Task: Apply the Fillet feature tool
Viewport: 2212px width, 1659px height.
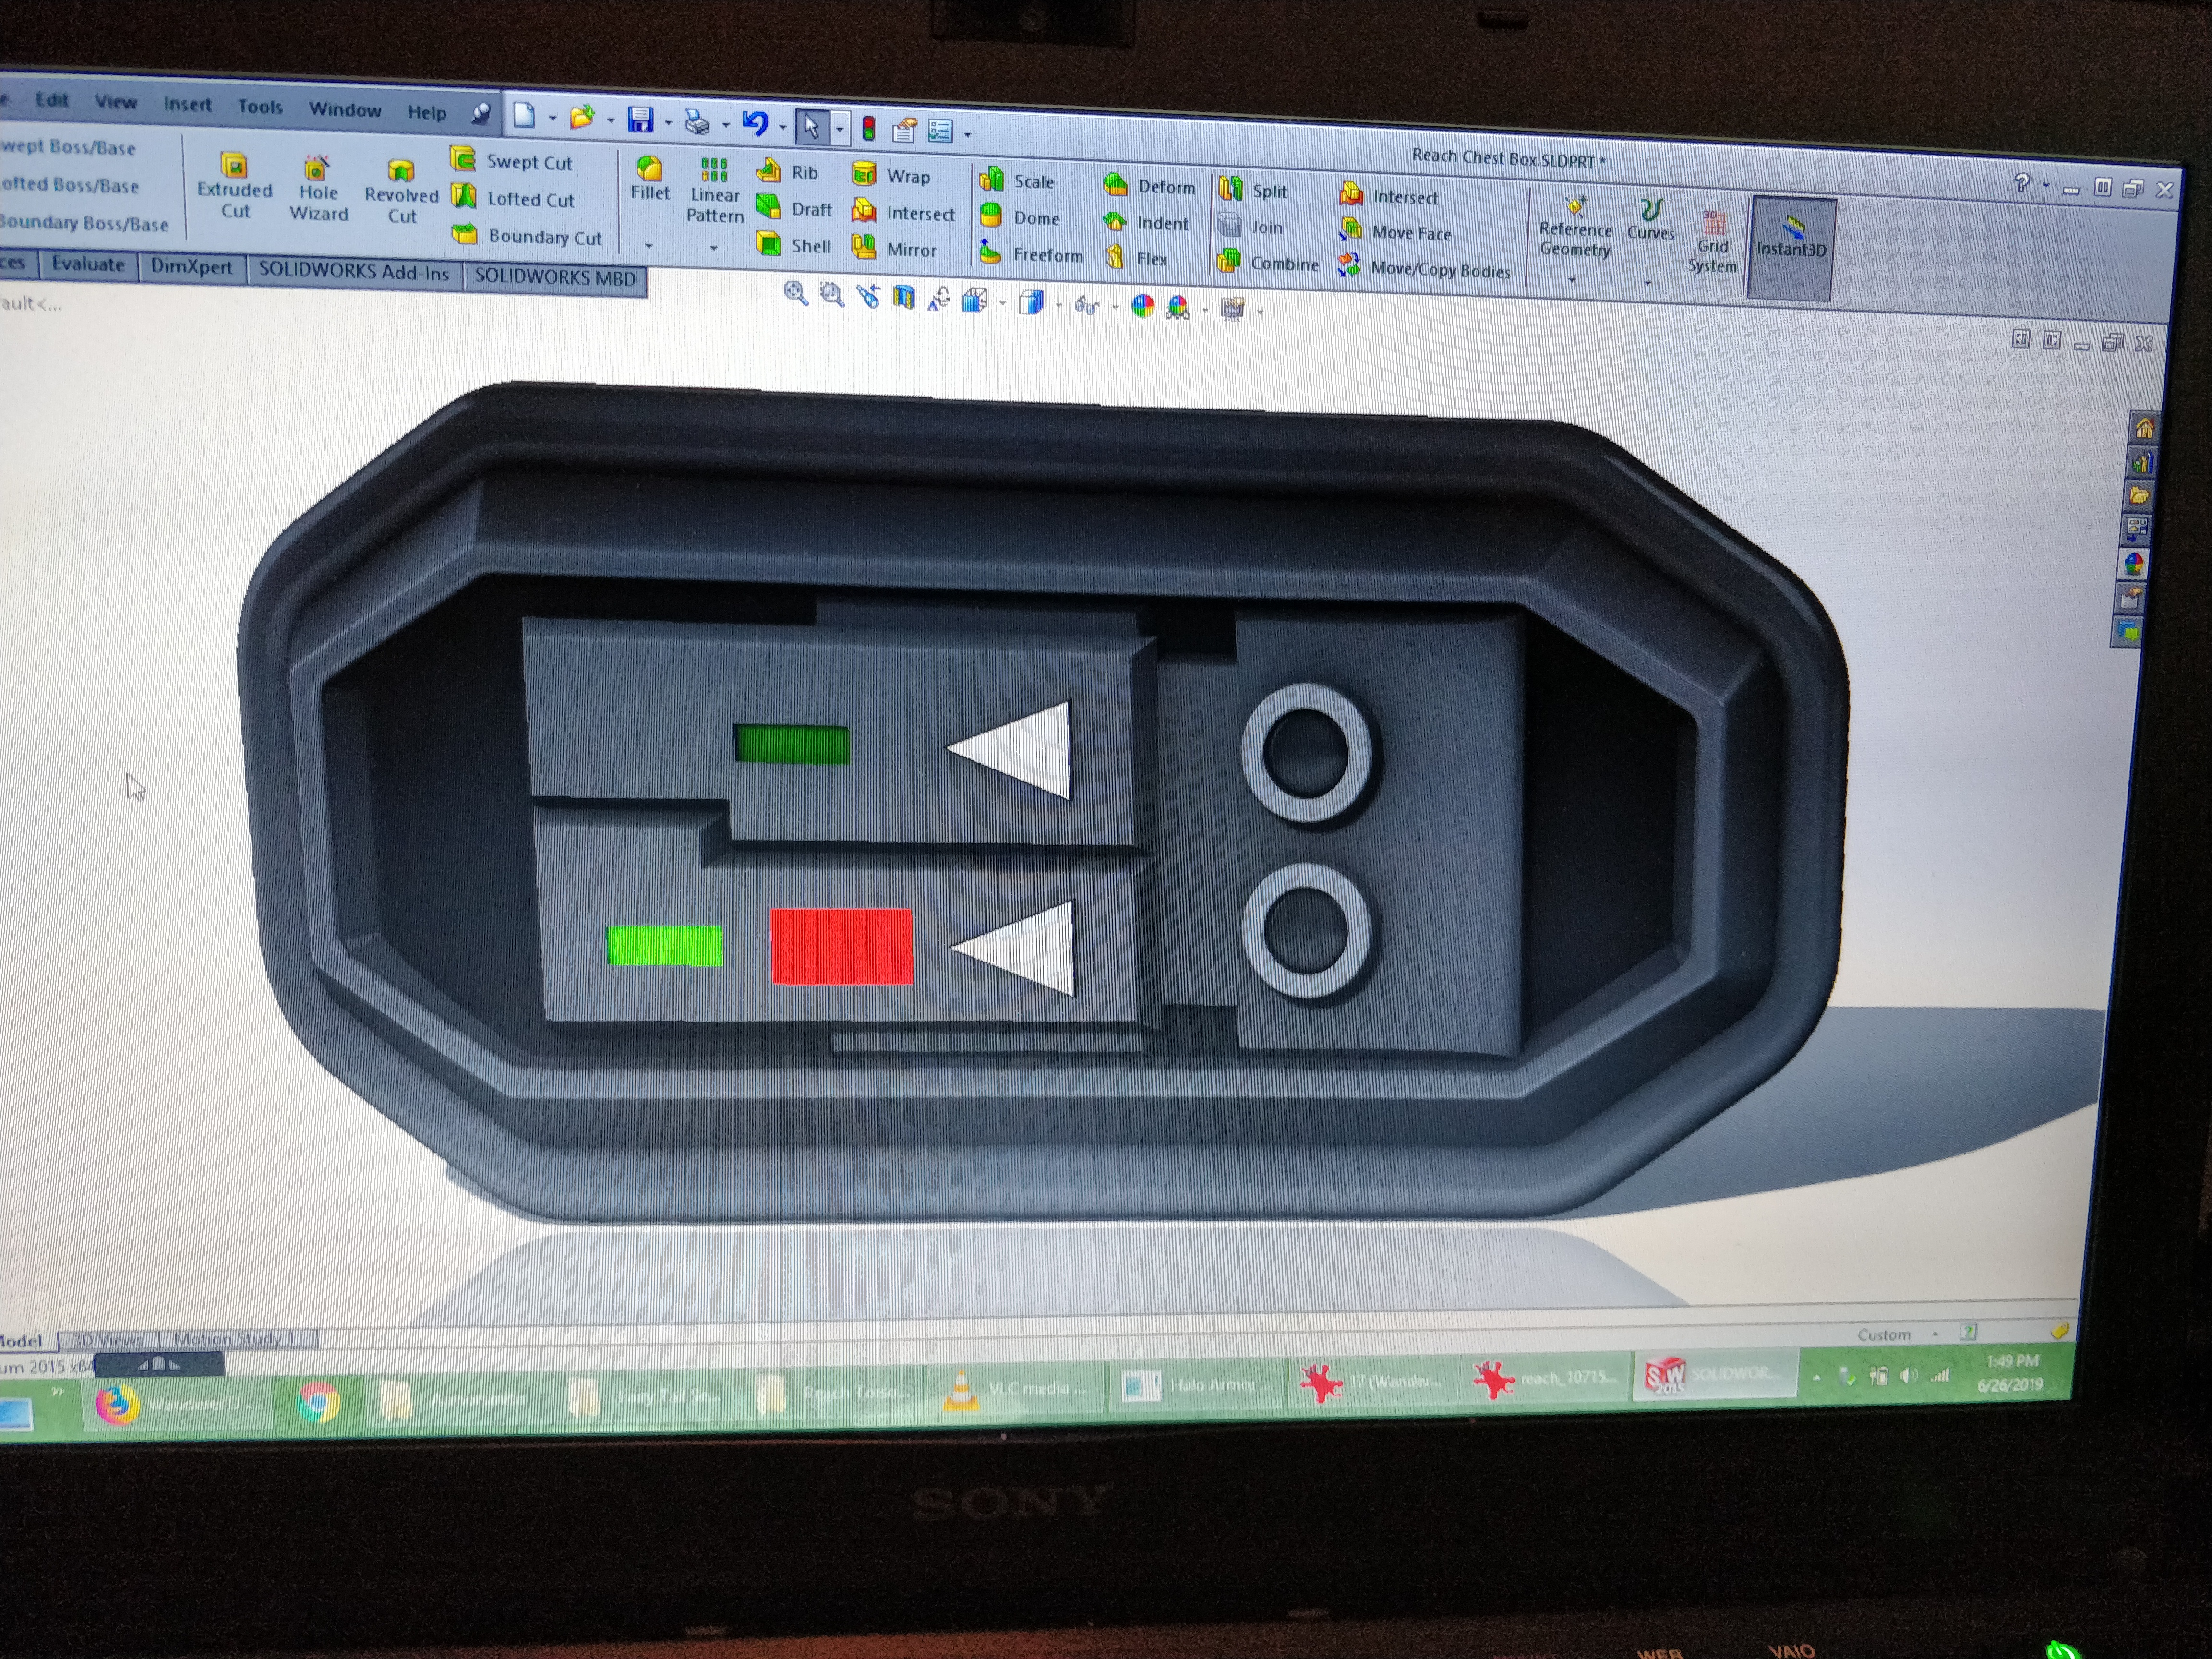Action: [649, 180]
